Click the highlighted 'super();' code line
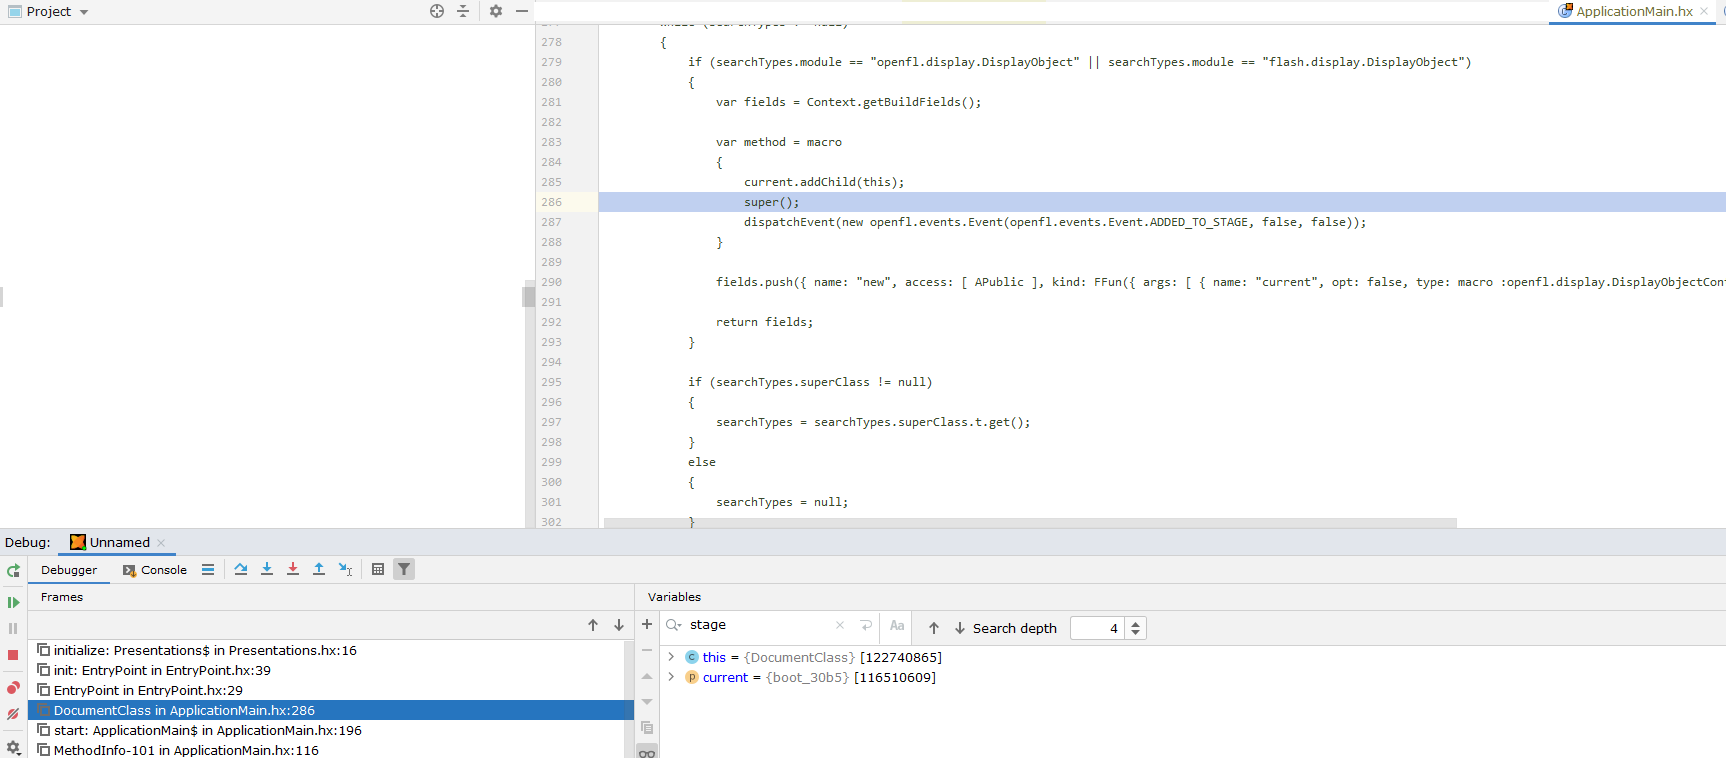1726x758 pixels. coord(771,202)
